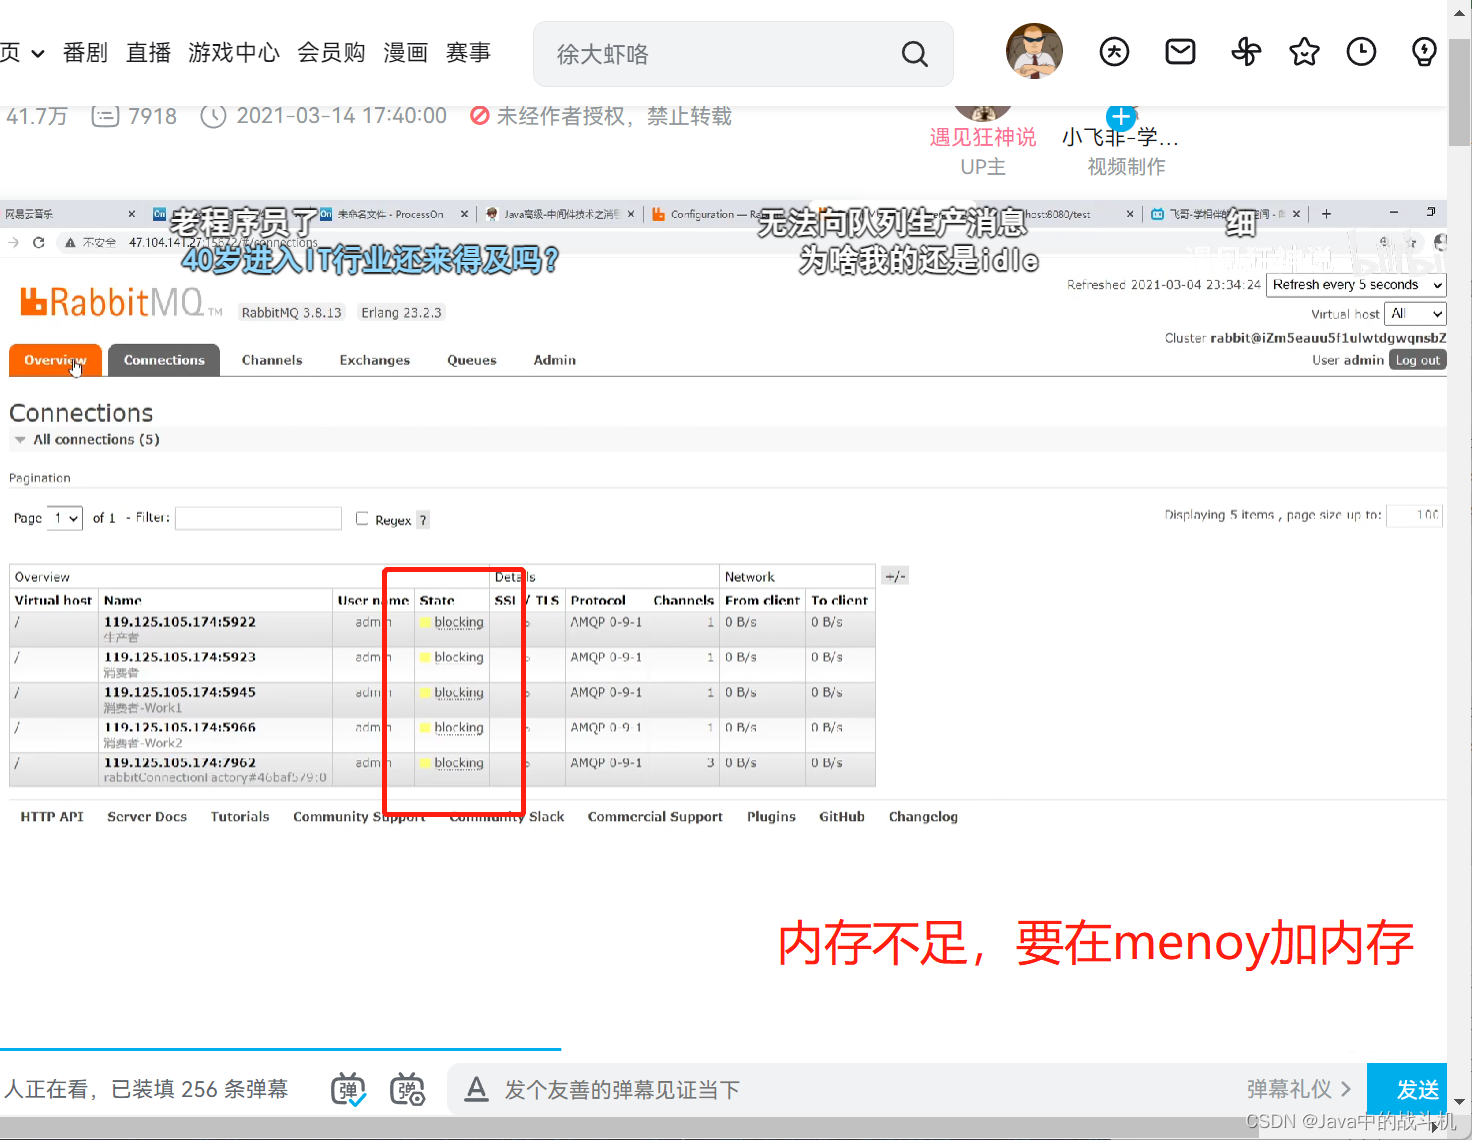Click the blue plus follow icon
Screen dimensions: 1472x1140
[1121, 118]
